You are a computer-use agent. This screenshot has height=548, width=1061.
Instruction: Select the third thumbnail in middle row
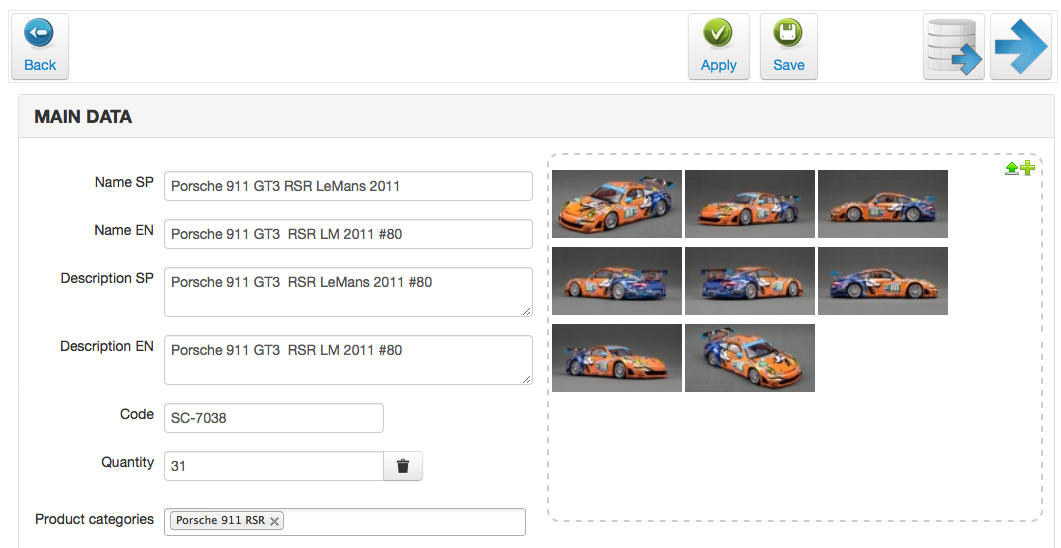pos(882,281)
